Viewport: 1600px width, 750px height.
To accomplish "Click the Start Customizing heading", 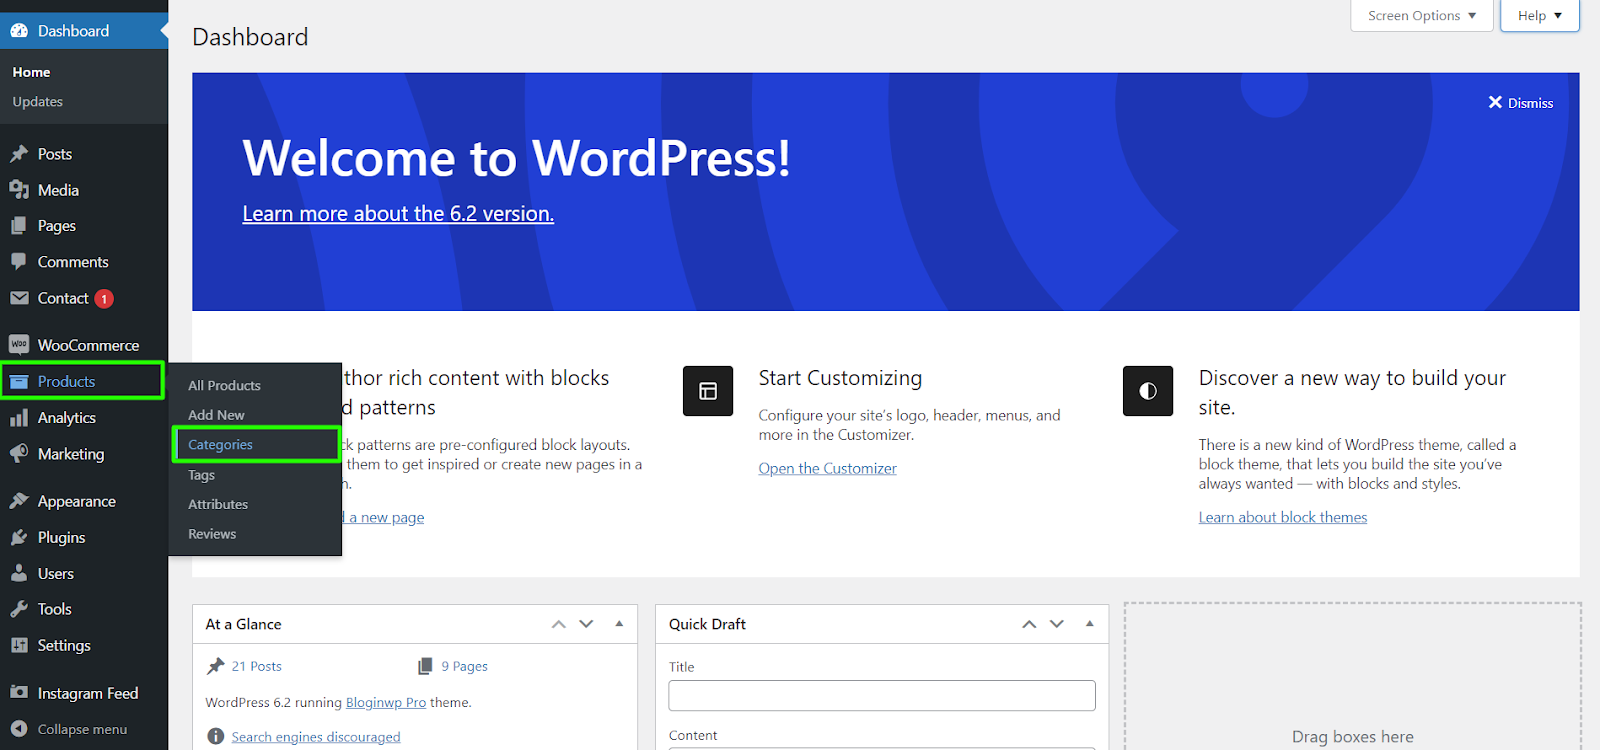I will coord(840,378).
